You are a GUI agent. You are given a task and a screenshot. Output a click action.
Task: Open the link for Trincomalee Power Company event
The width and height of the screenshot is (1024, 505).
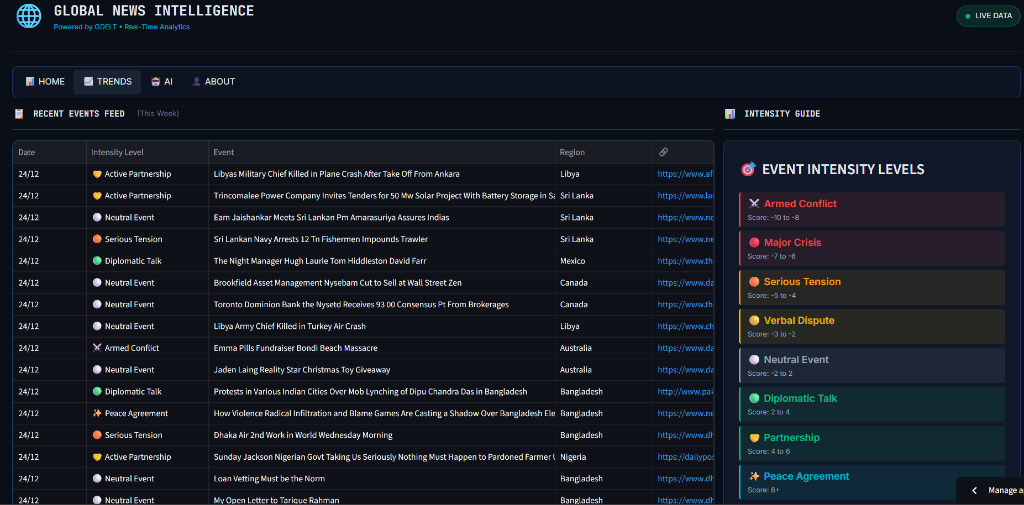tap(685, 196)
